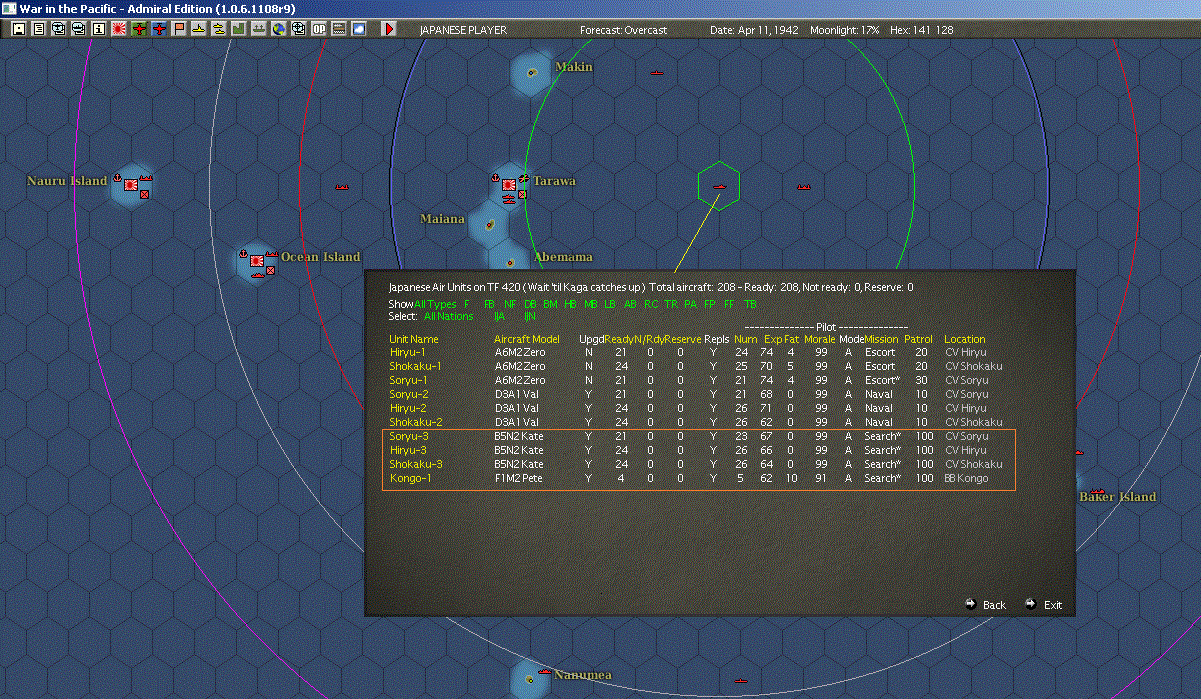Click the cloud weather toolbar icon
The height and width of the screenshot is (699, 1201).
[x=359, y=30]
